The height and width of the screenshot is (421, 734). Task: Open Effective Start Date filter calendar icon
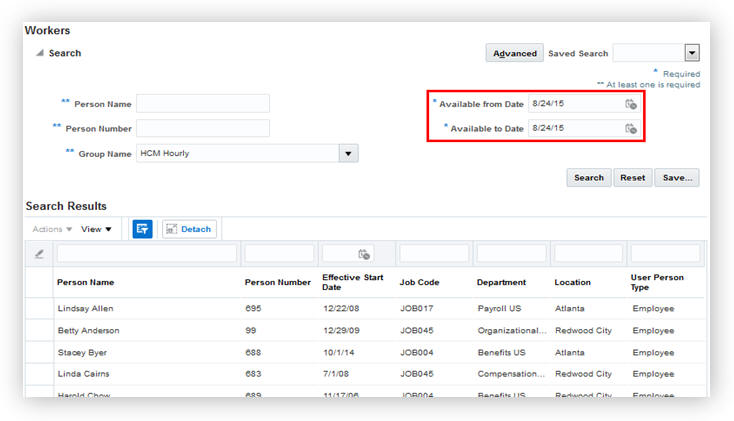(x=364, y=254)
